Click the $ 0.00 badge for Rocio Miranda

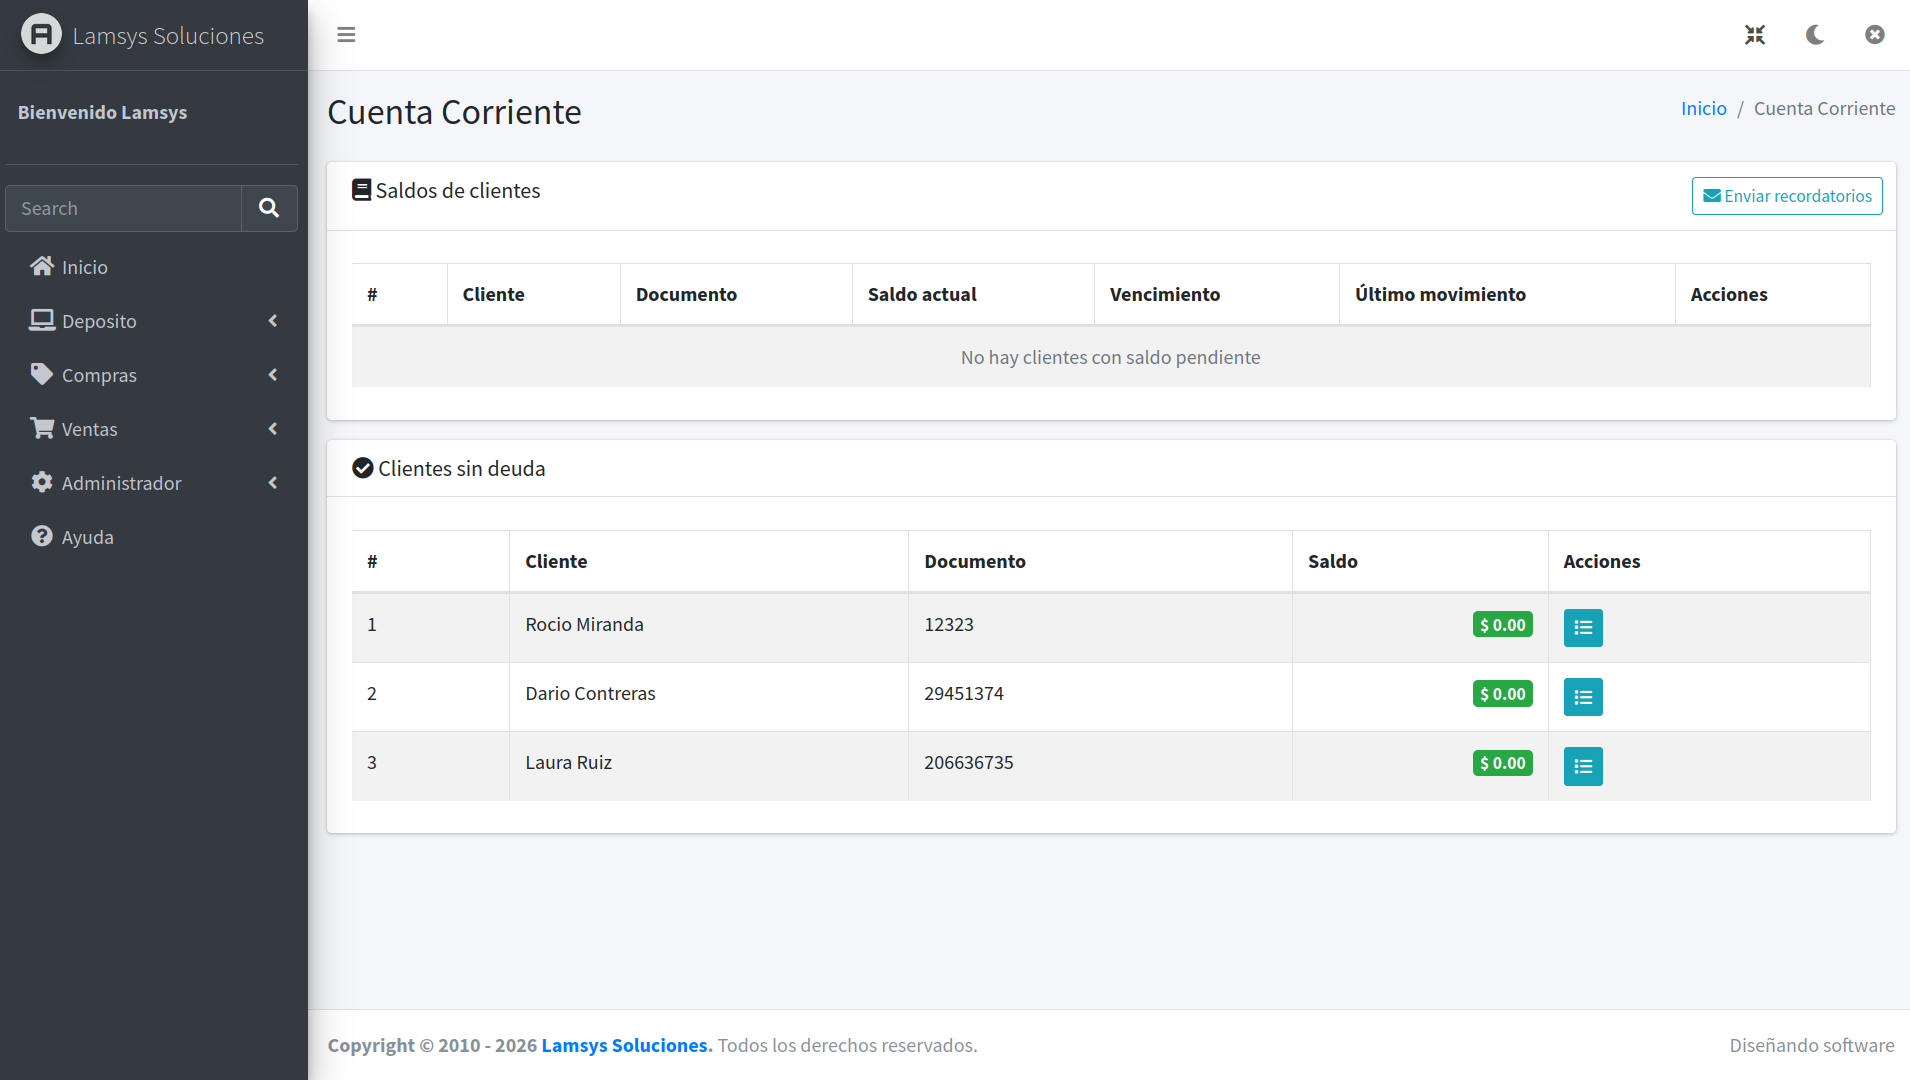point(1503,625)
